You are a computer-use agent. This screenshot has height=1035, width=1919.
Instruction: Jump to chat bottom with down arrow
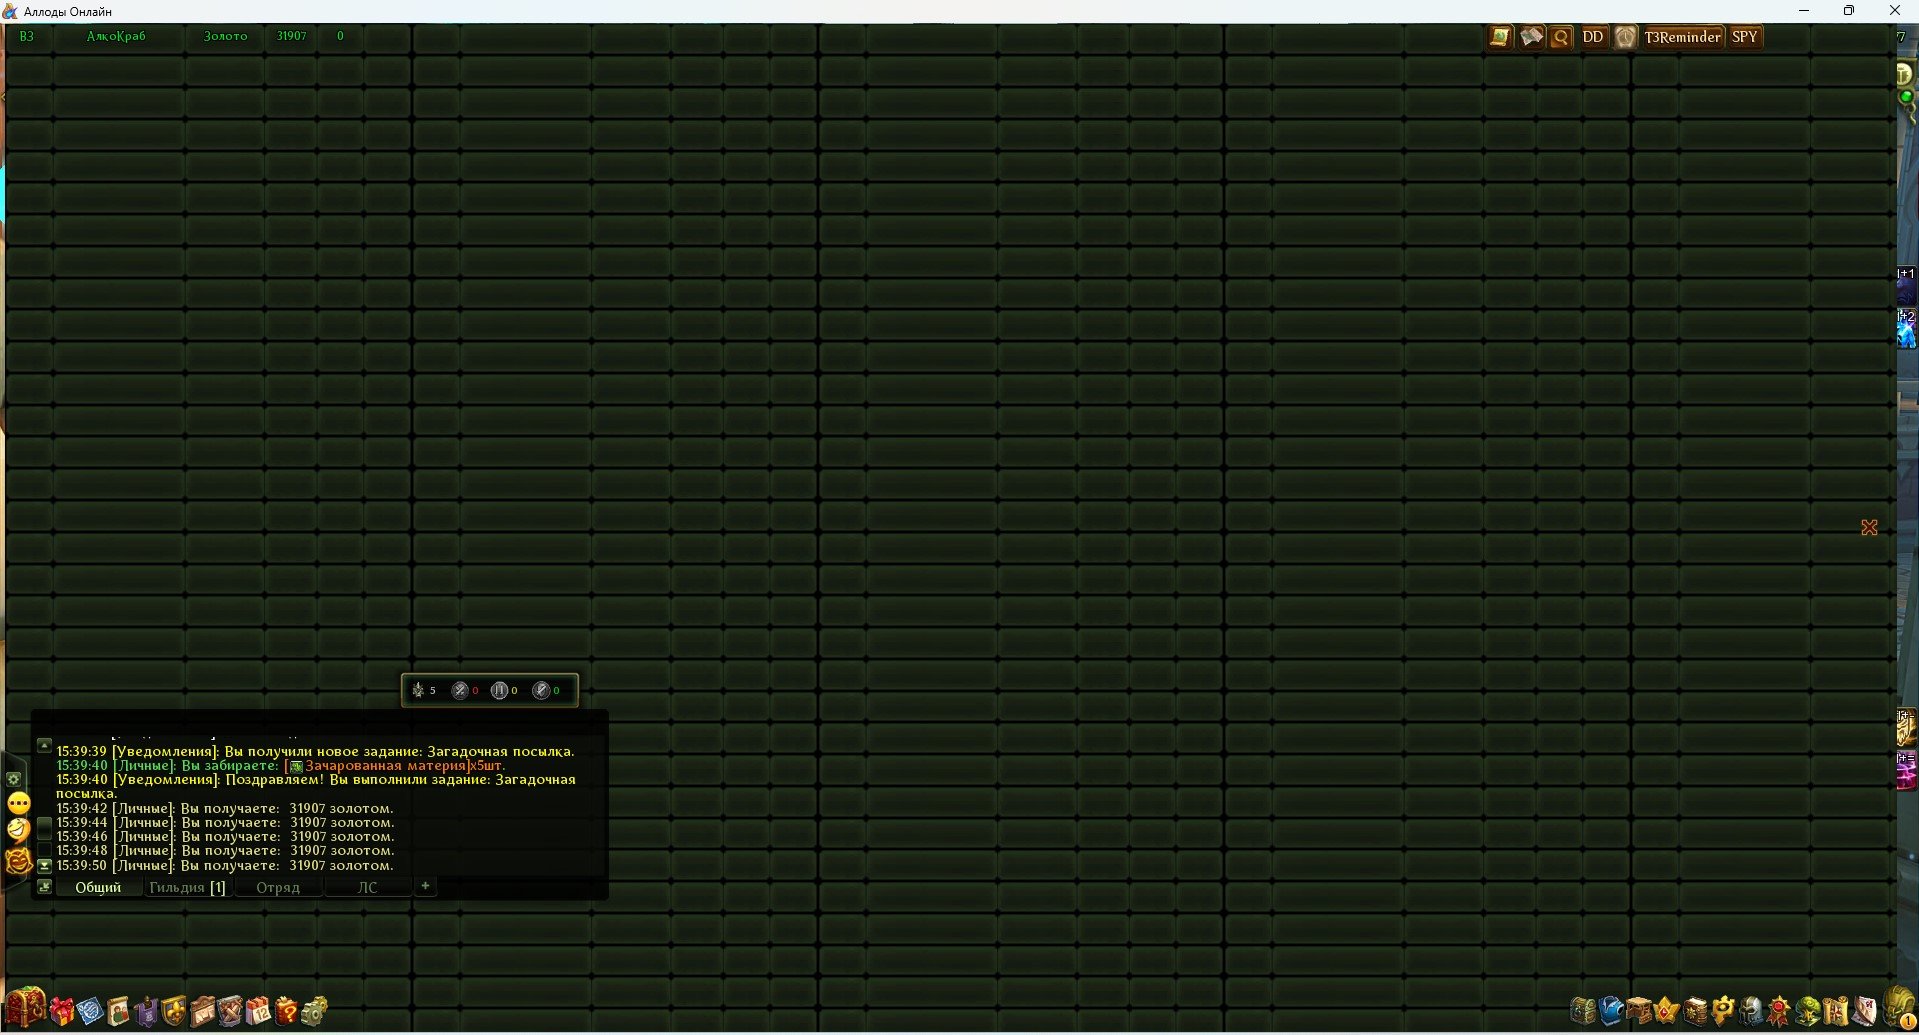click(44, 866)
